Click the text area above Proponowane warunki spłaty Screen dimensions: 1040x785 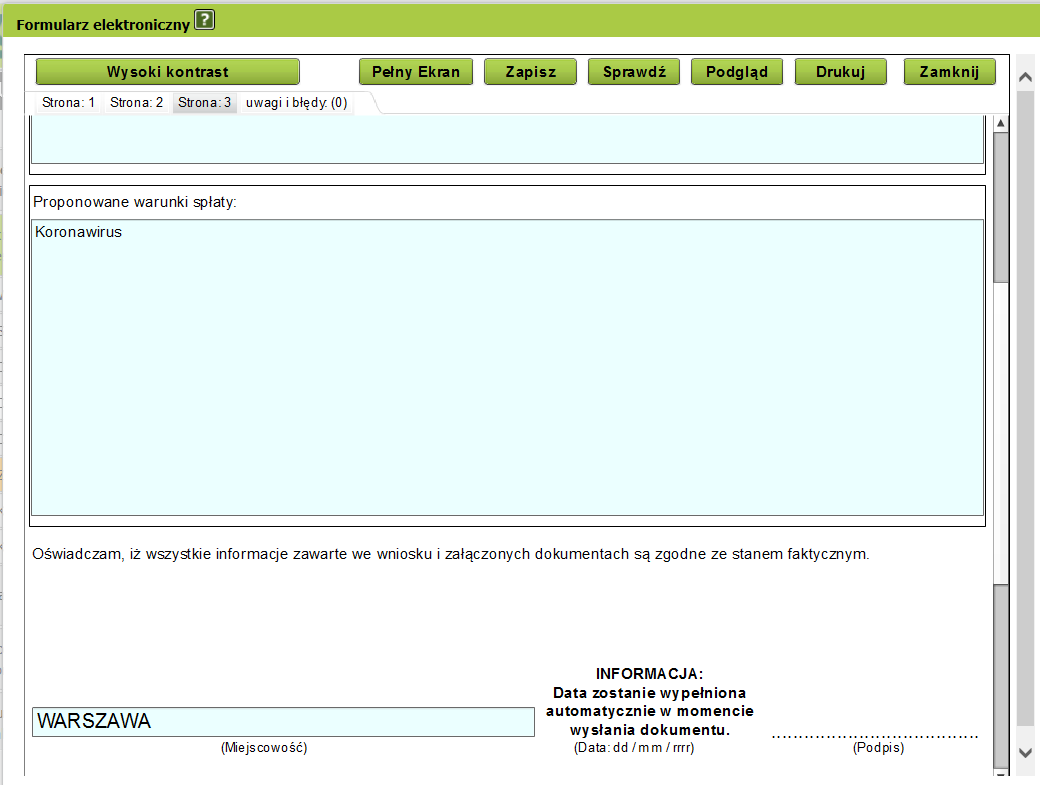[507, 140]
